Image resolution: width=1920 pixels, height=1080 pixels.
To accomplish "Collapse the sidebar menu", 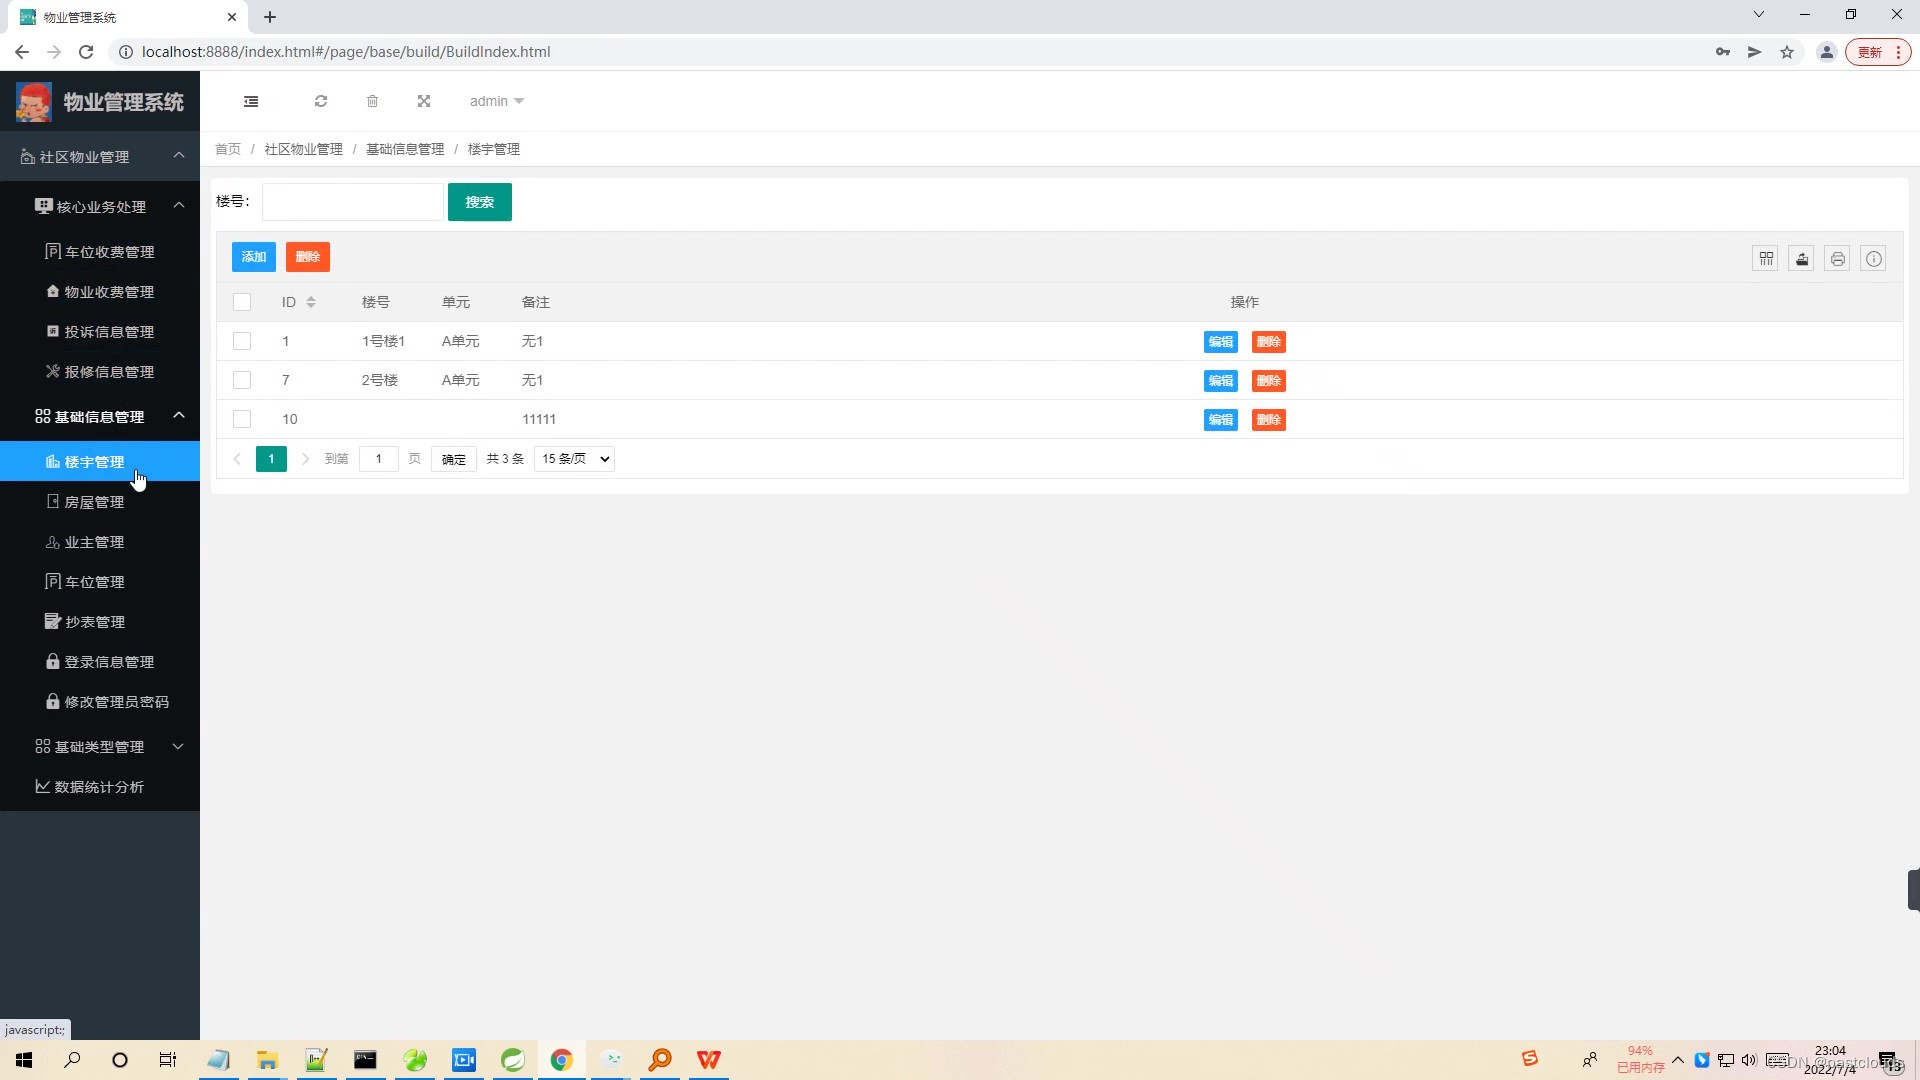I will pos(250,101).
